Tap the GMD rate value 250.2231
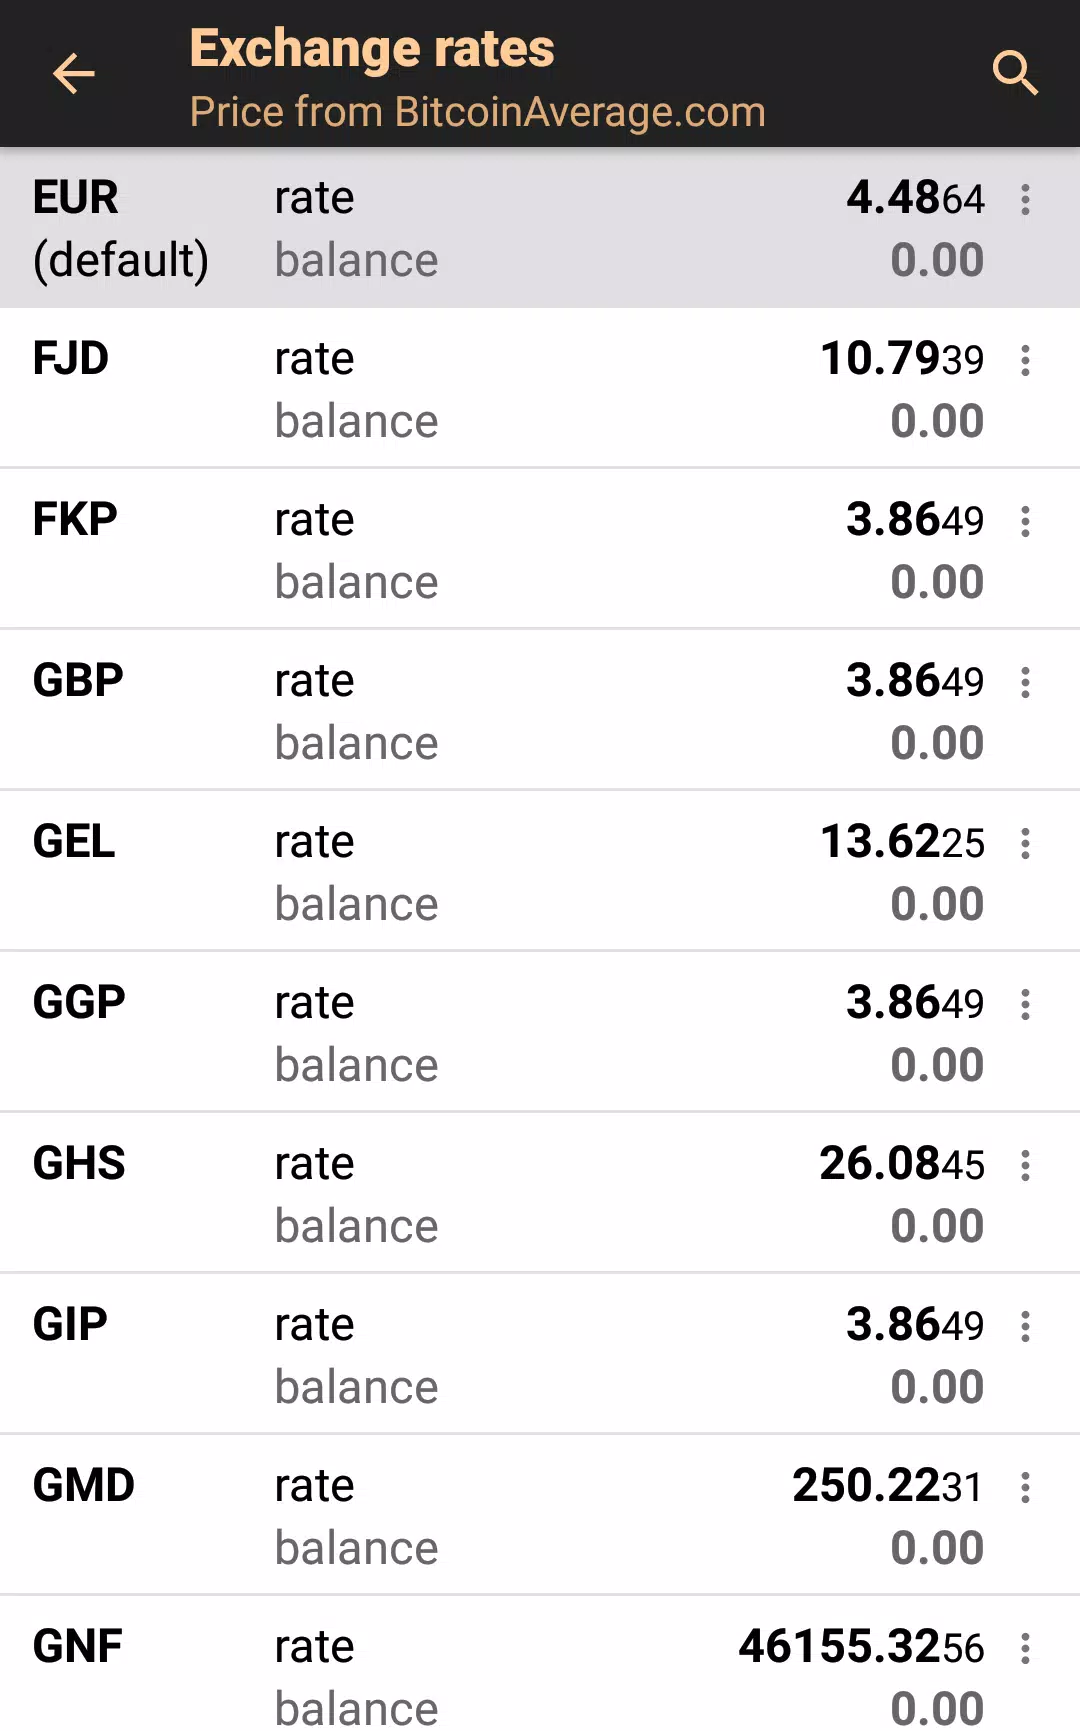1080x1731 pixels. pos(887,1486)
